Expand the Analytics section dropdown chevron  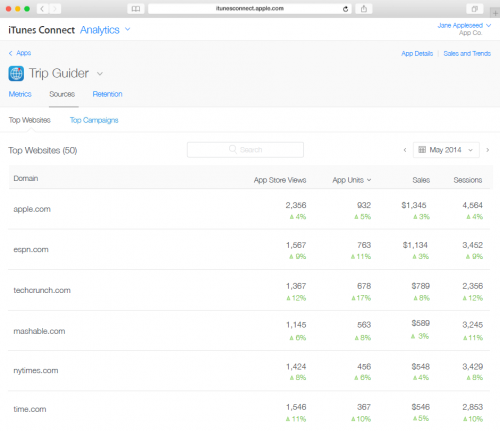(x=128, y=29)
